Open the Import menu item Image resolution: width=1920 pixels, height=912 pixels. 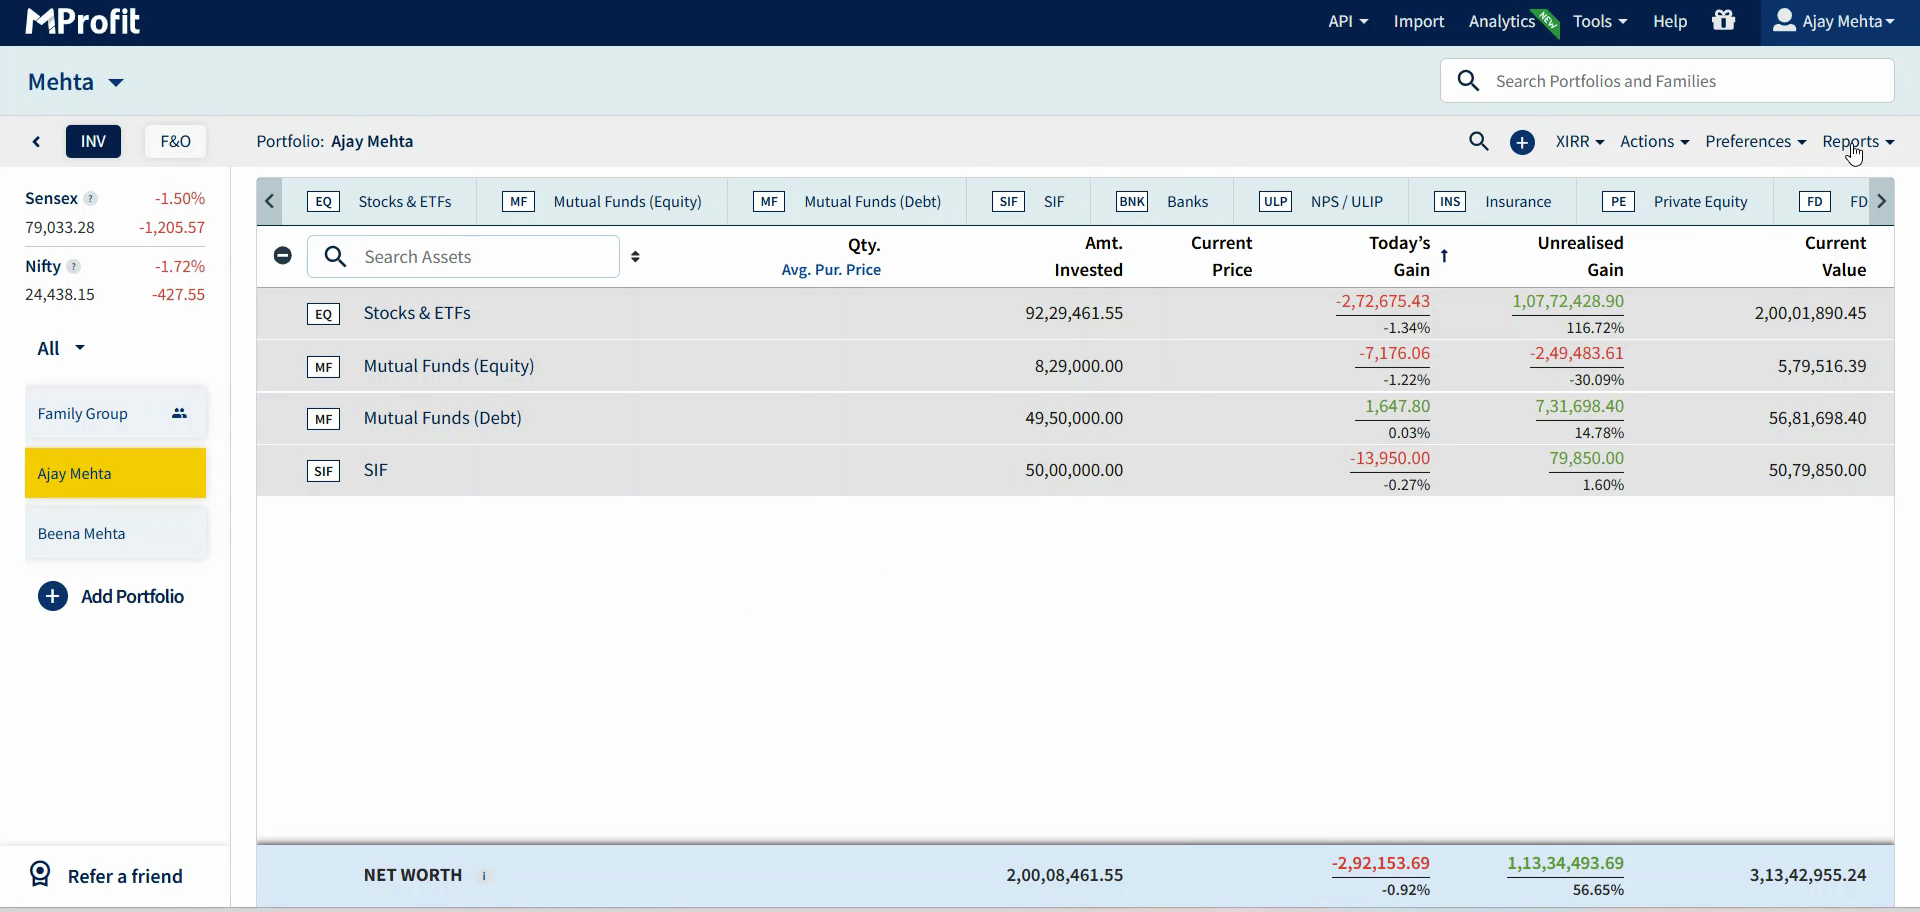1418,21
